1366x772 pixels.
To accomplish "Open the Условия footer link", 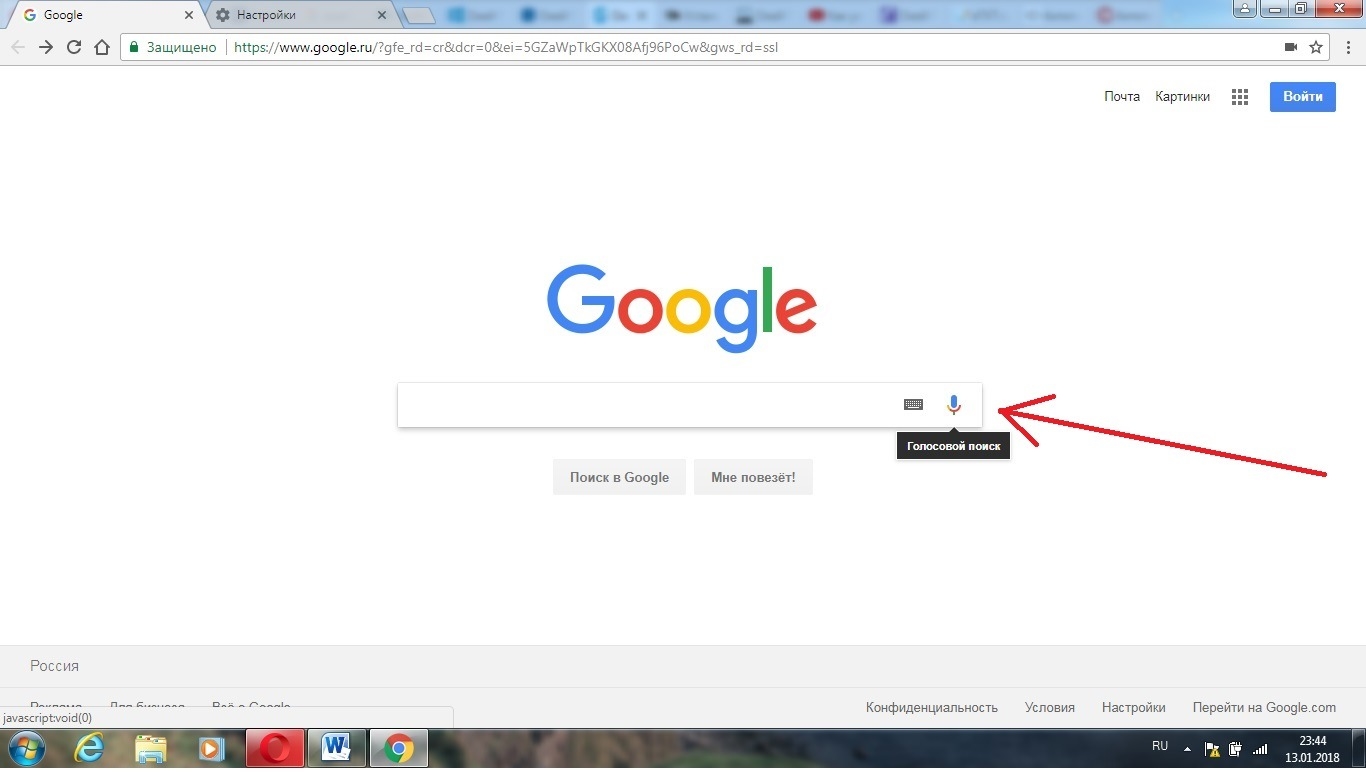I will [x=1050, y=707].
